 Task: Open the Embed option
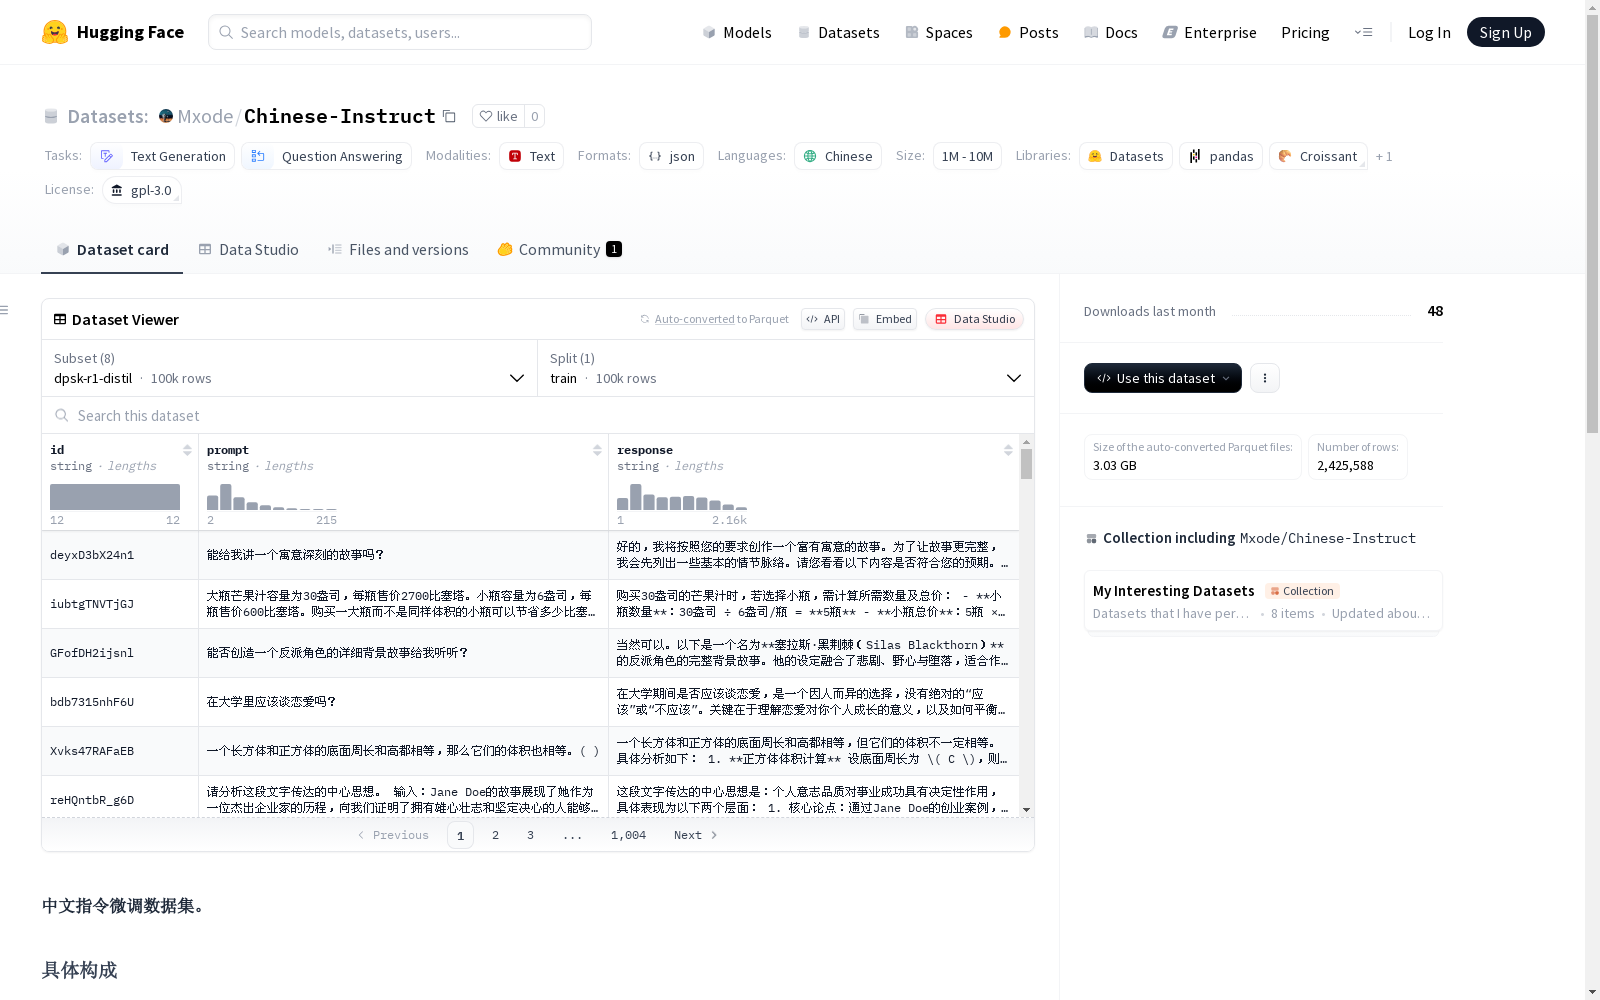[x=885, y=319]
